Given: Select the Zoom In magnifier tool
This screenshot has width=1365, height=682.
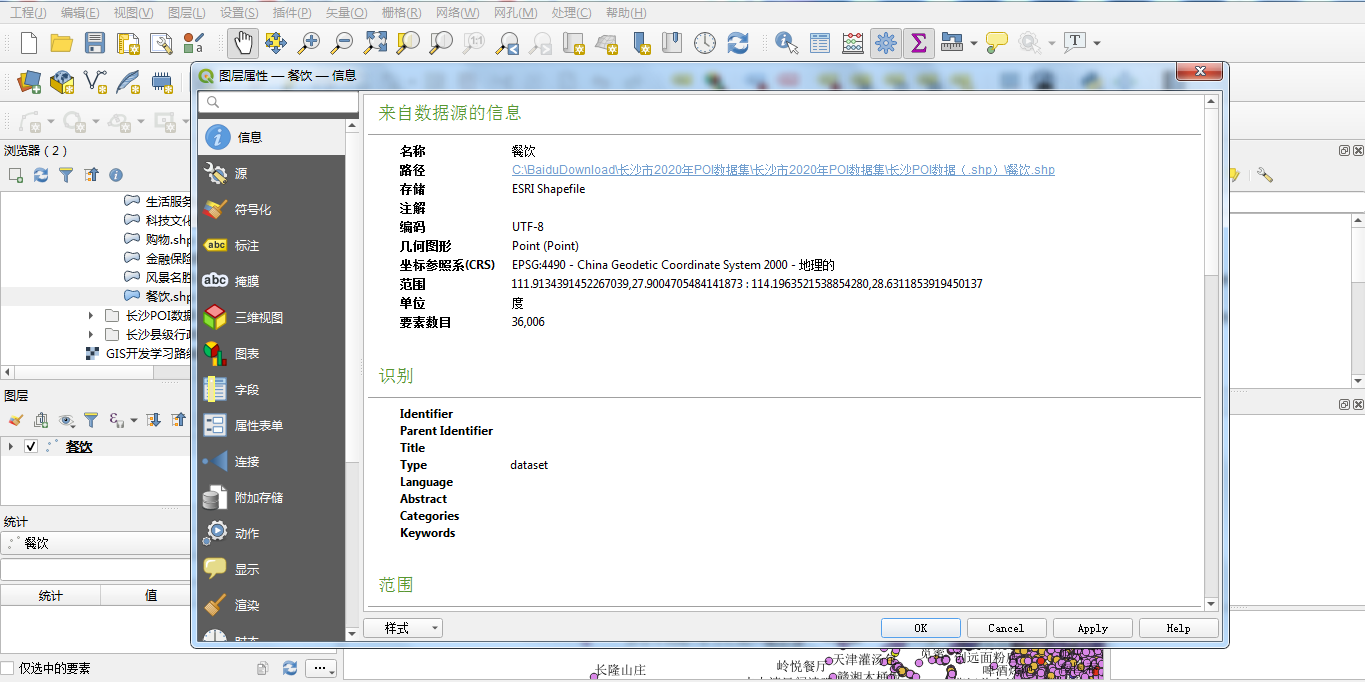Looking at the screenshot, I should (309, 43).
